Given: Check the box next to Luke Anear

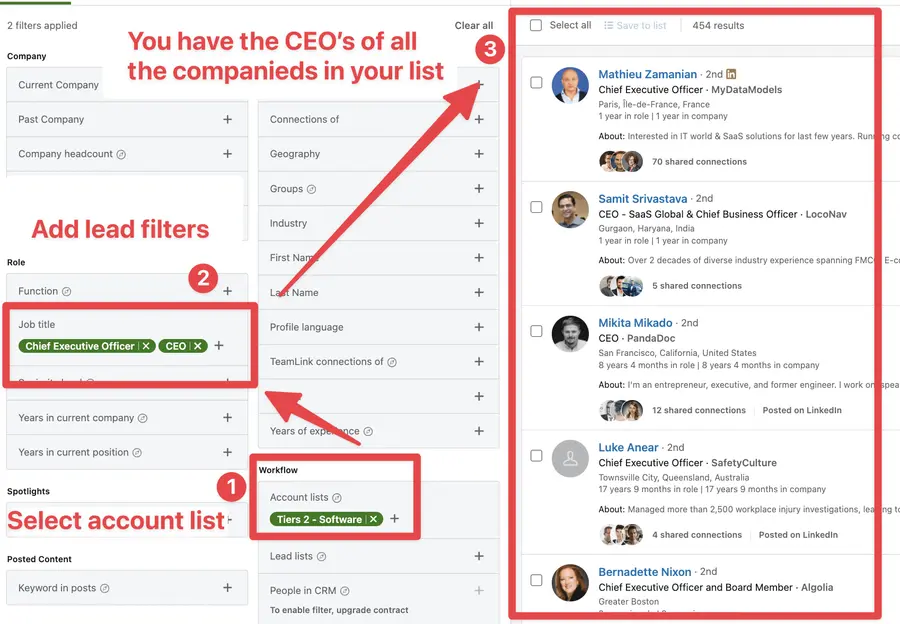Looking at the screenshot, I should coord(536,456).
